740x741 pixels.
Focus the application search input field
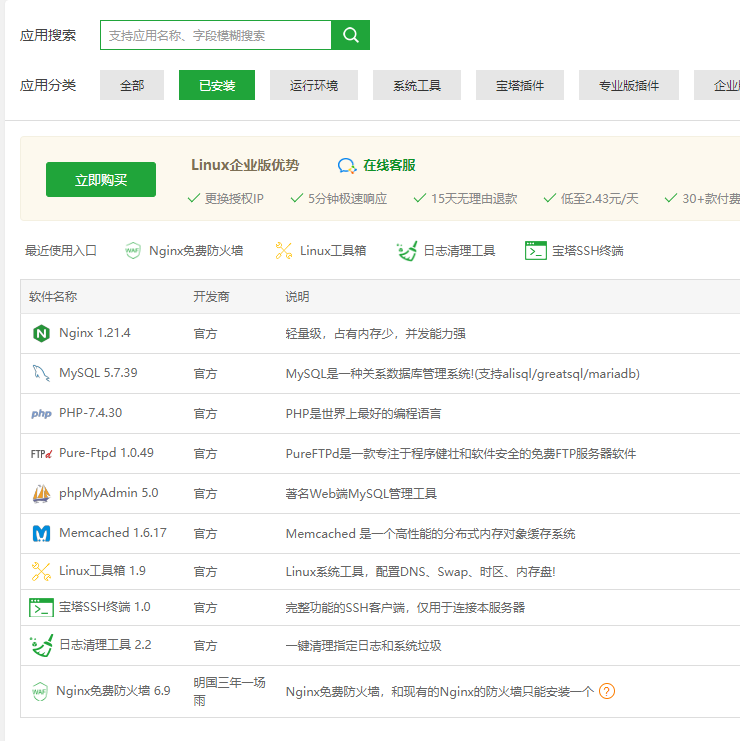[215, 35]
